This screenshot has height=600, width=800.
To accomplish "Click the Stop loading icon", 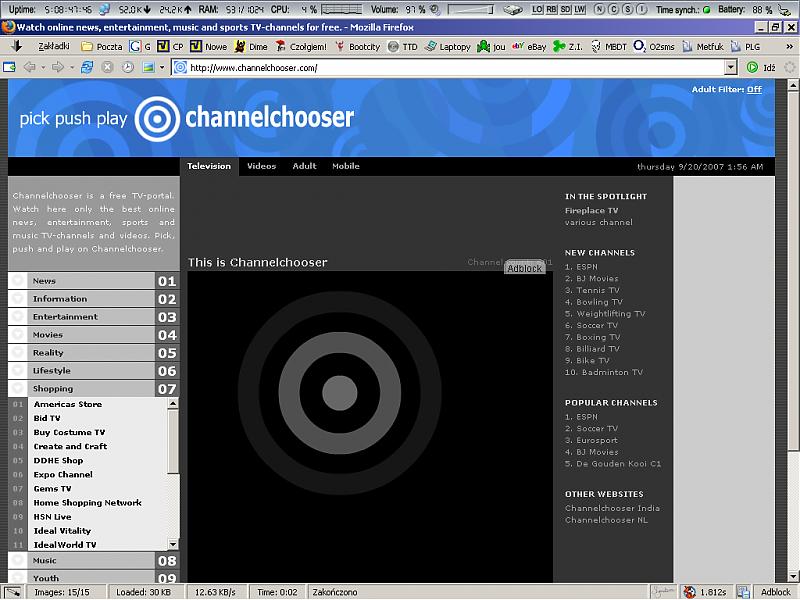I will pyautogui.click(x=107, y=67).
